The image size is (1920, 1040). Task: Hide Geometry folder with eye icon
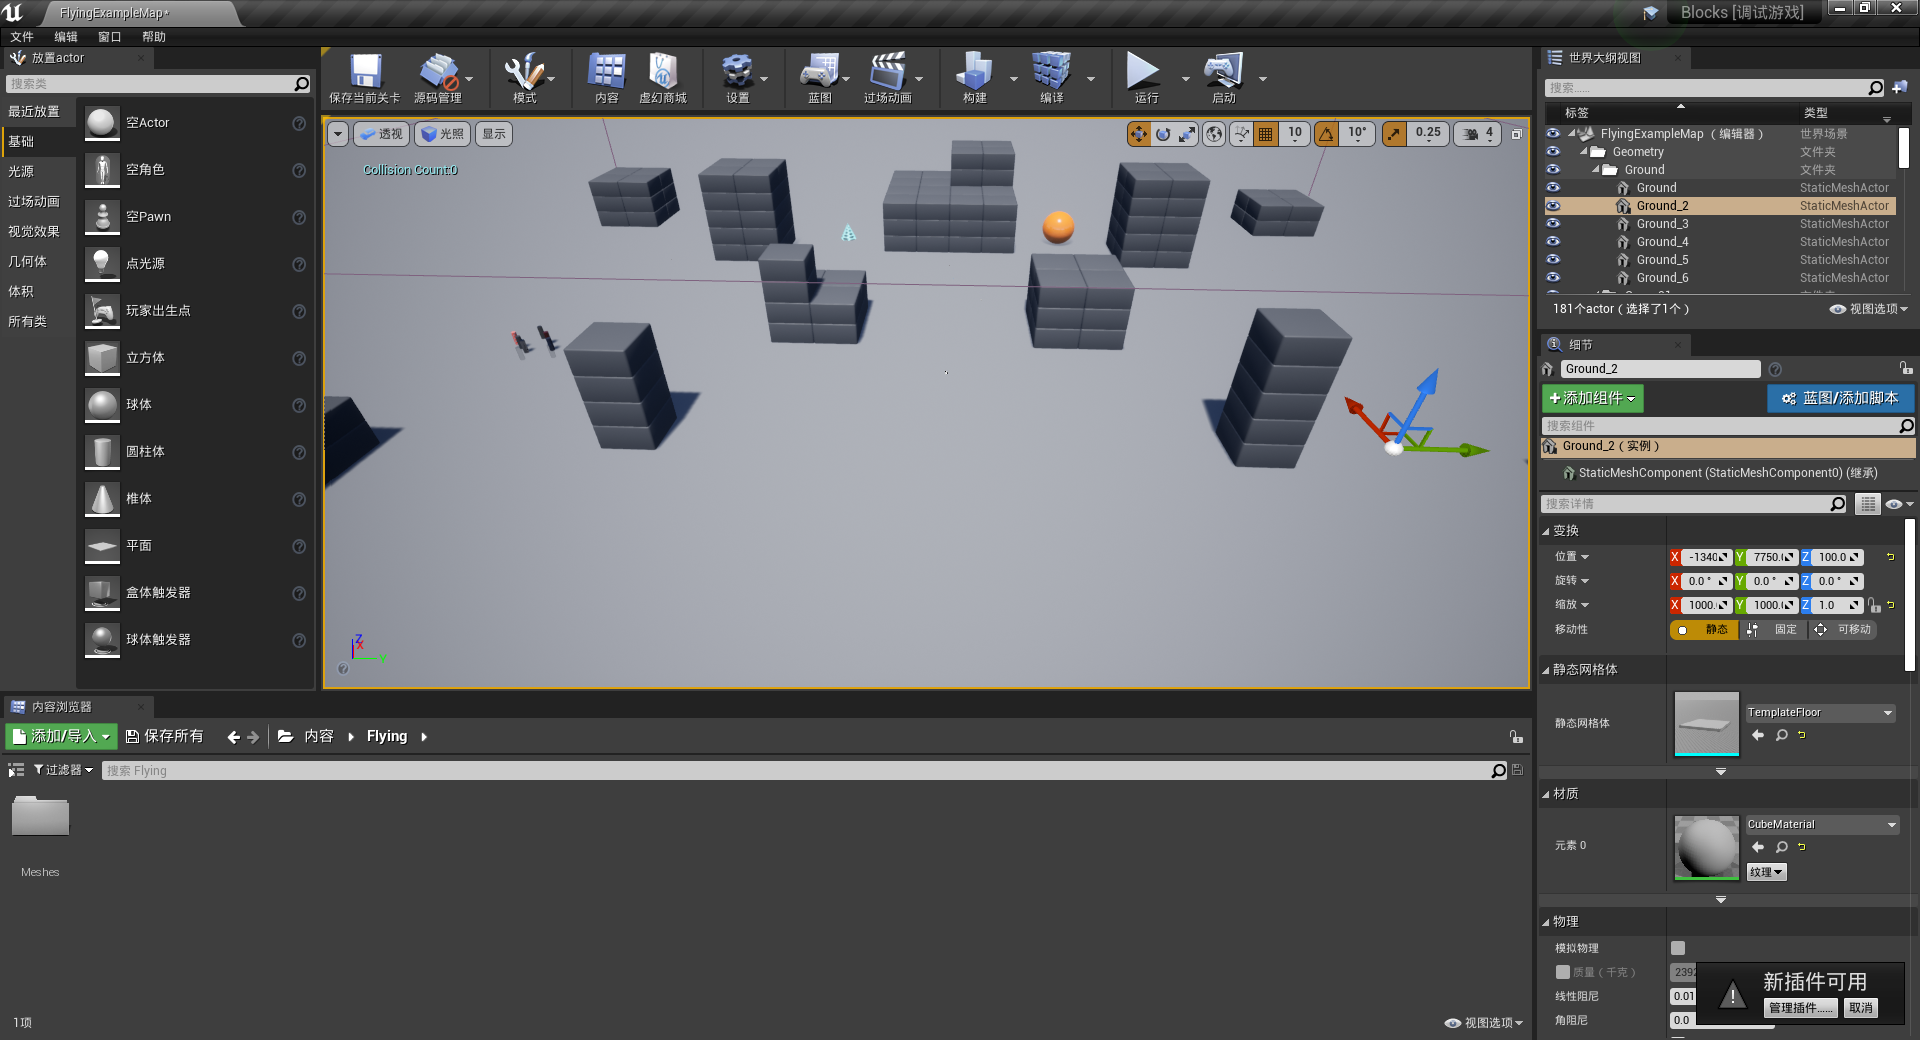pos(1553,152)
